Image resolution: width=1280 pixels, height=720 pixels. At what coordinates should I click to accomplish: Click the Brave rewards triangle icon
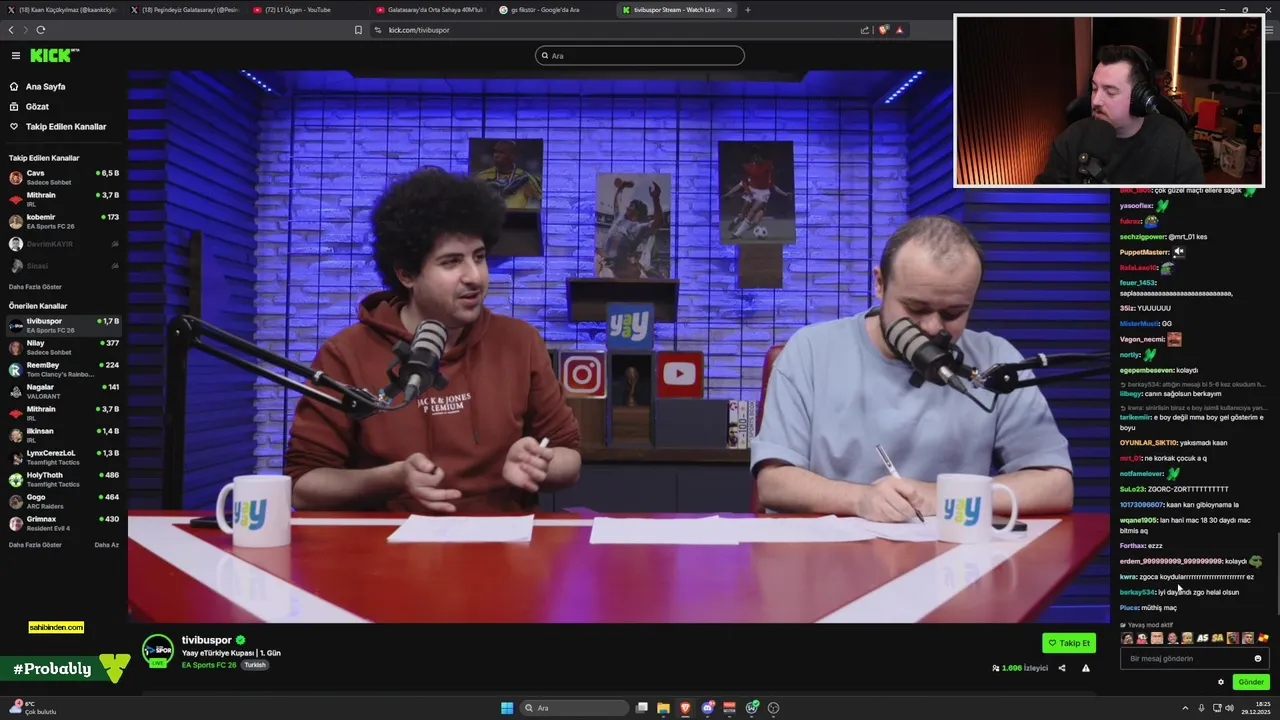point(899,30)
